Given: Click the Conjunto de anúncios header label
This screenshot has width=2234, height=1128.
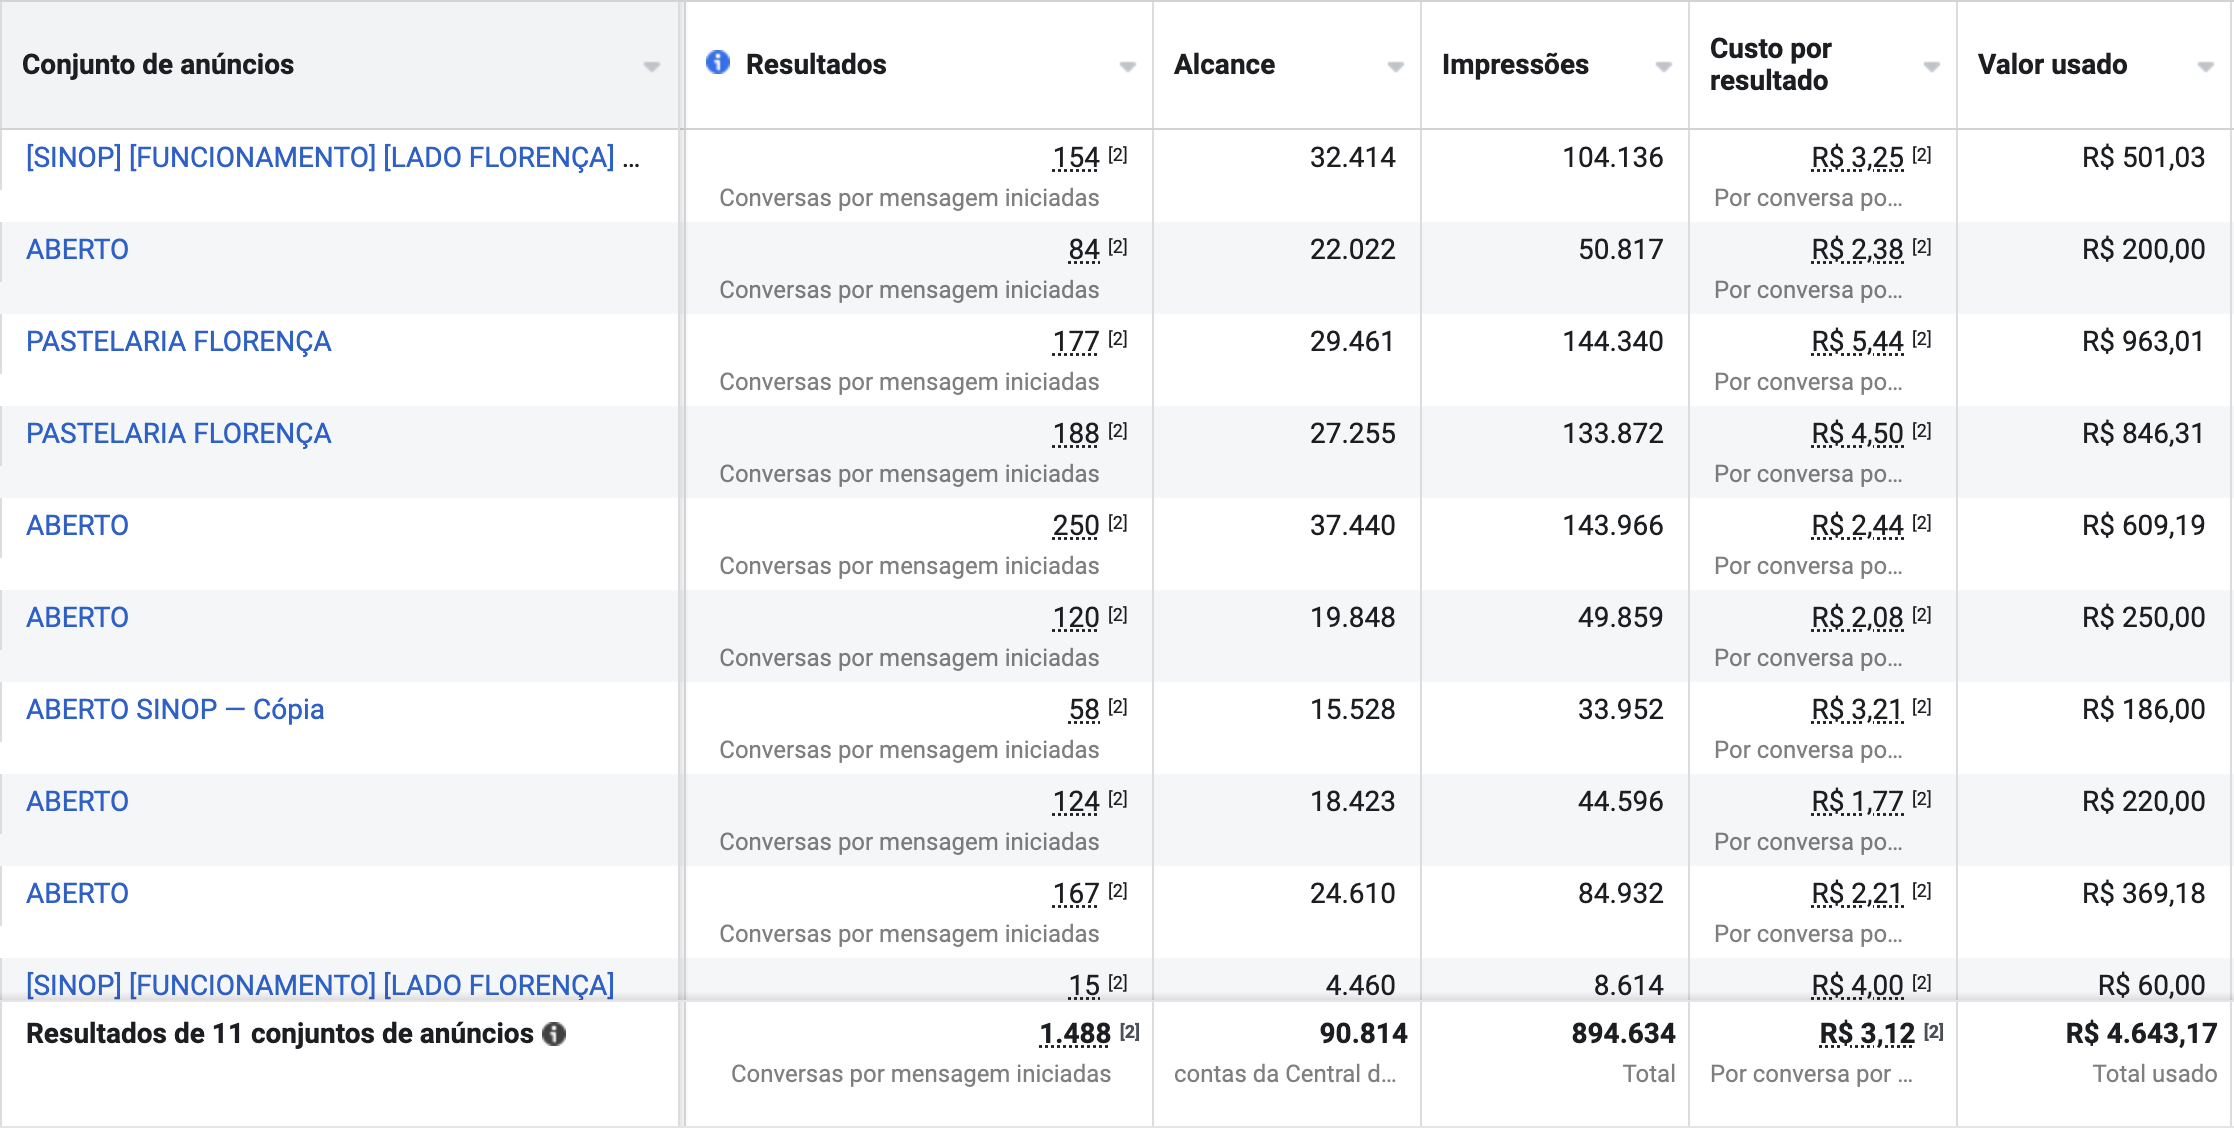Looking at the screenshot, I should pos(158,65).
